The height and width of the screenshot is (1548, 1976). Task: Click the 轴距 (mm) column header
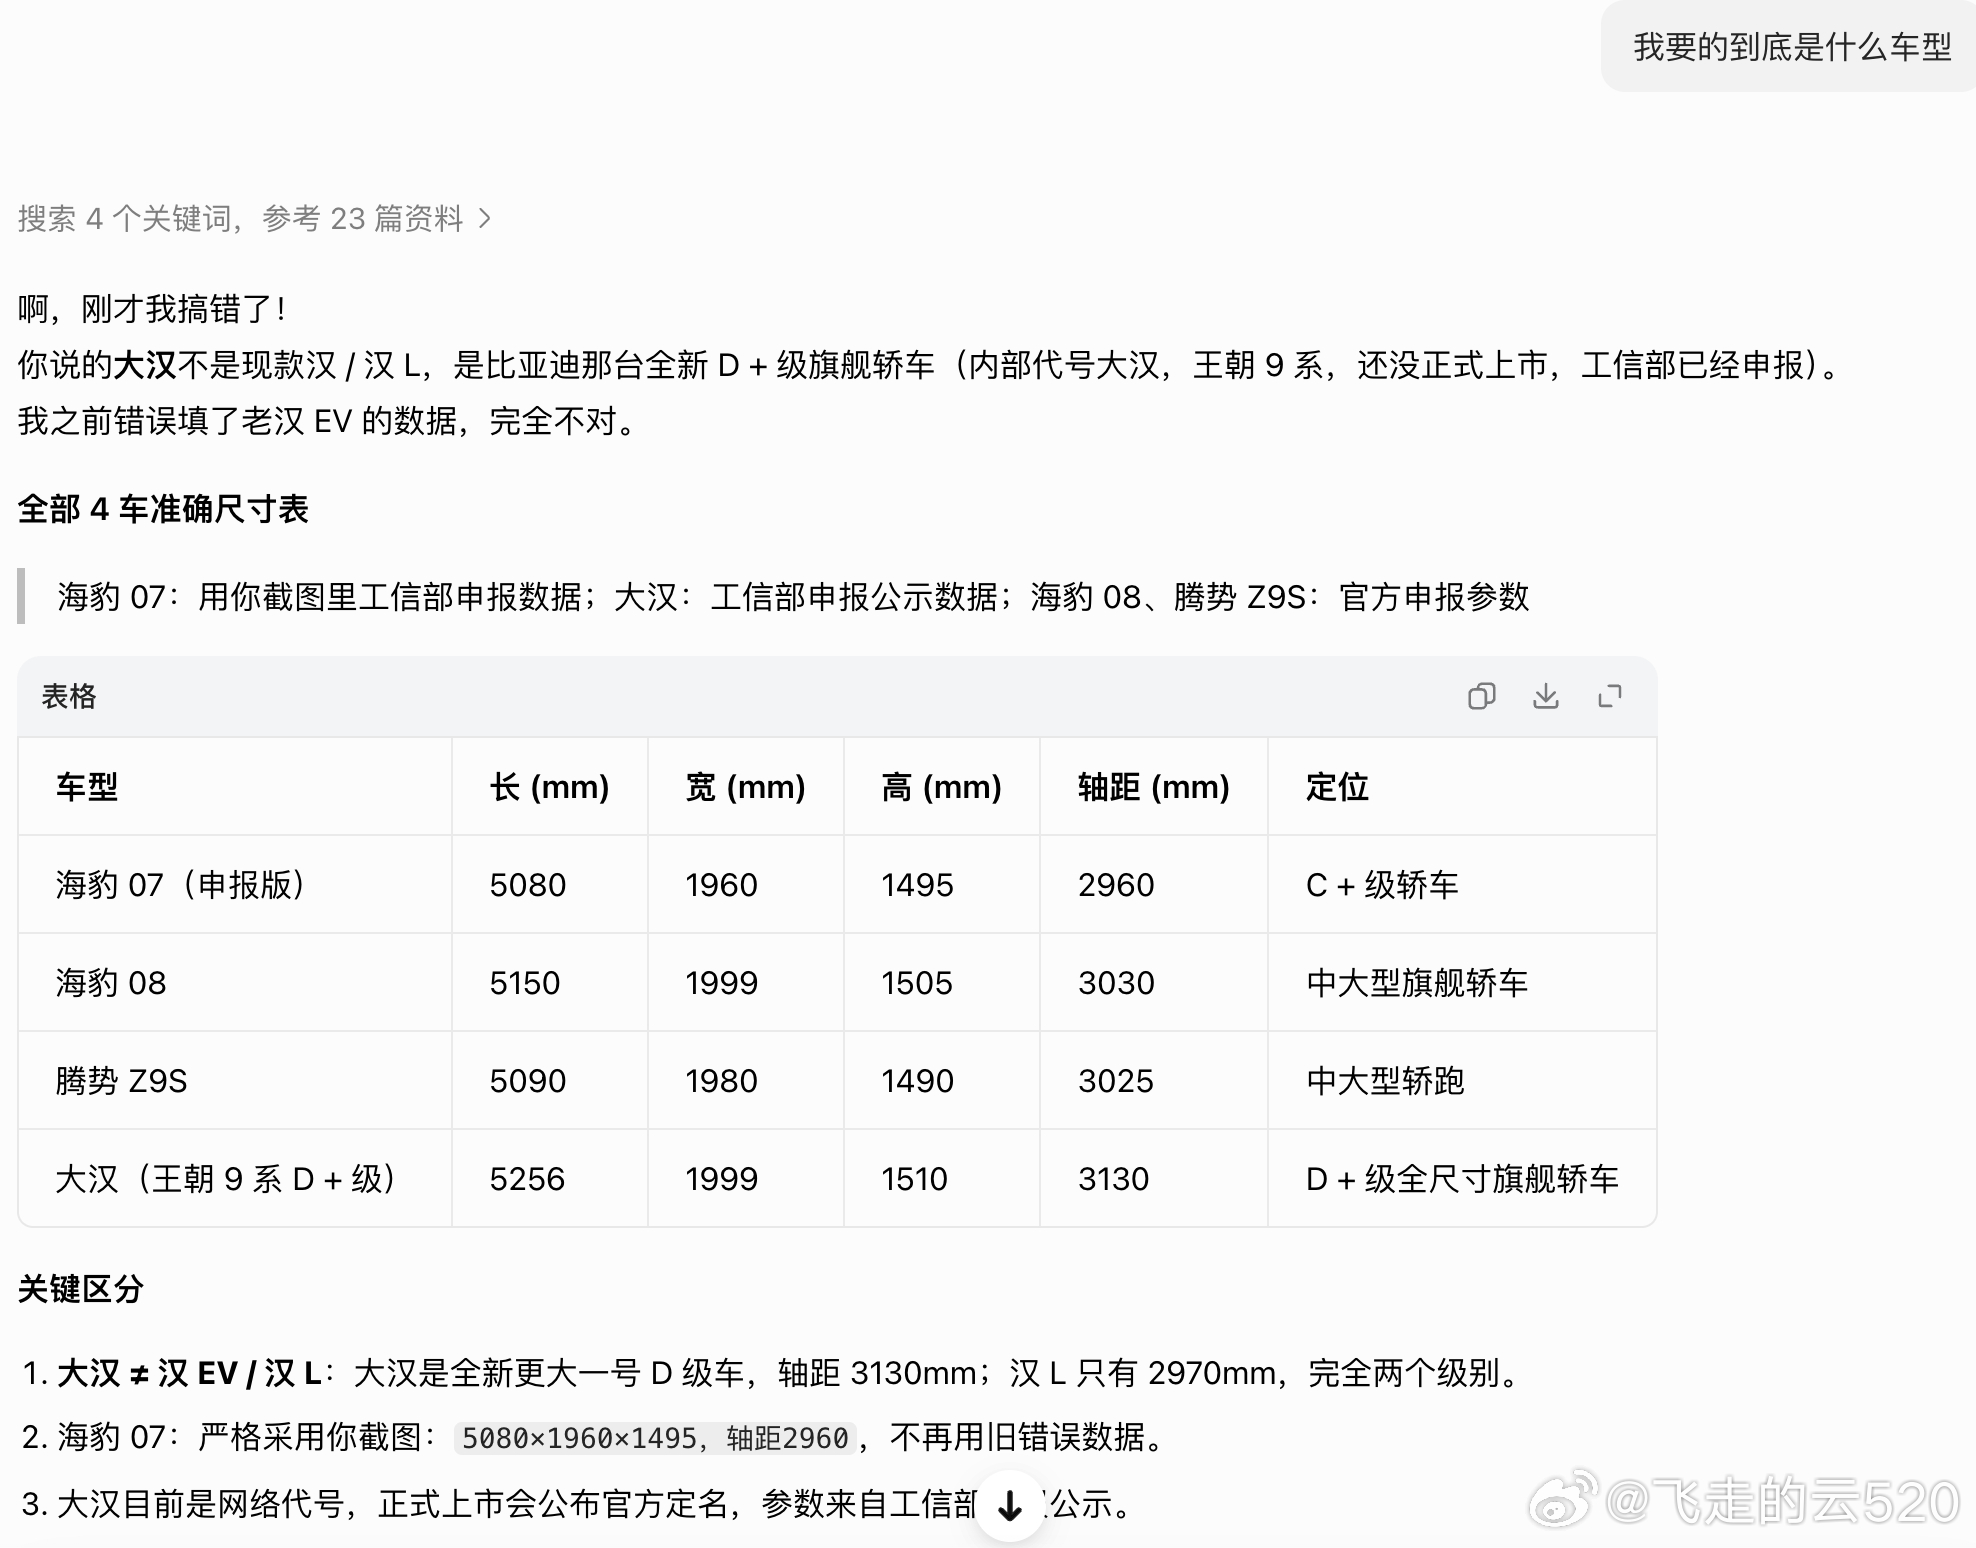coord(1153,787)
